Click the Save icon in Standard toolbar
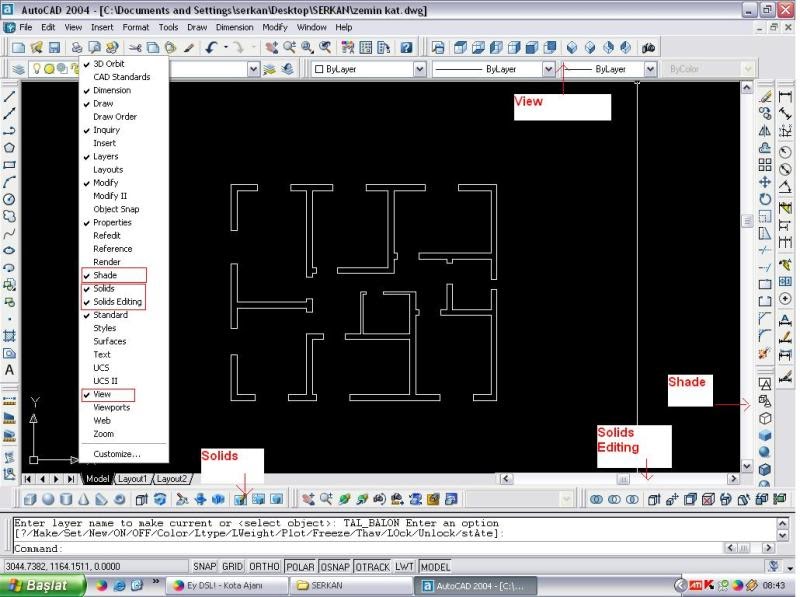The width and height of the screenshot is (800, 597). click(55, 47)
